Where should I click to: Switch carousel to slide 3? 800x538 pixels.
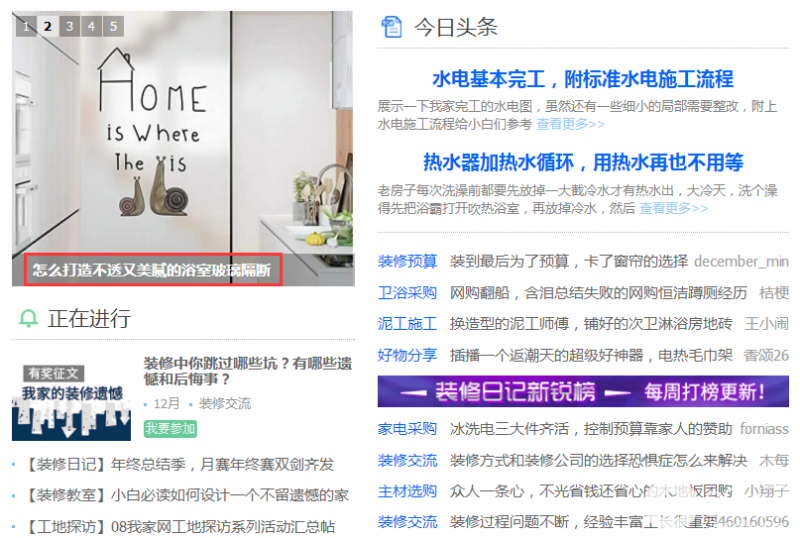[69, 26]
